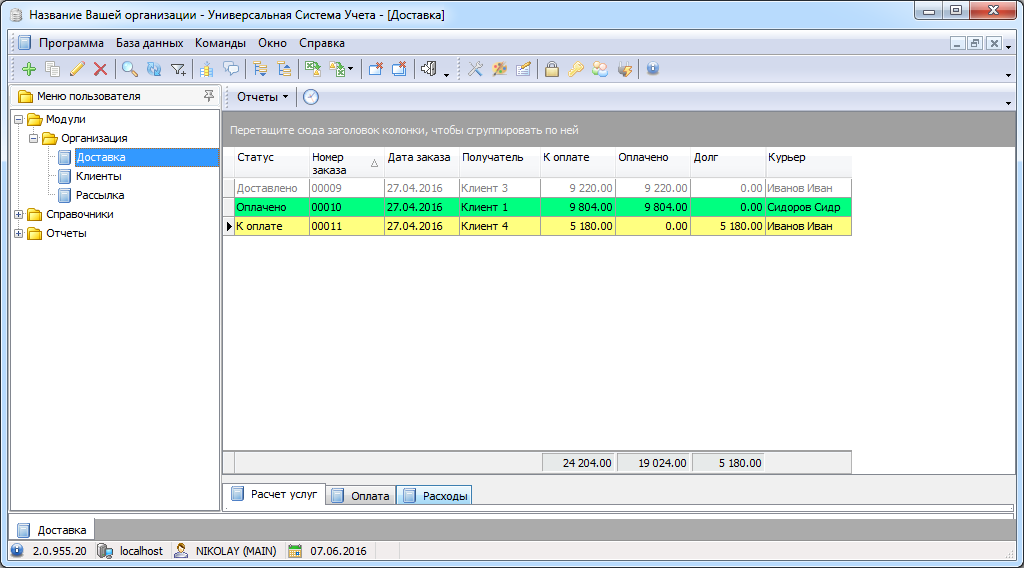Viewport: 1024px width, 568px height.
Task: Click the notepad with pencil toolbar icon
Action: [x=523, y=69]
